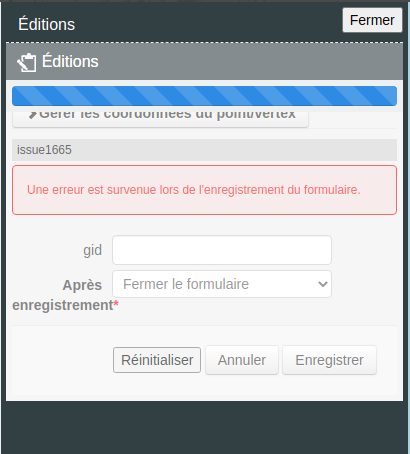The image size is (410, 454).
Task: Focus the gid input field
Action: tap(222, 250)
